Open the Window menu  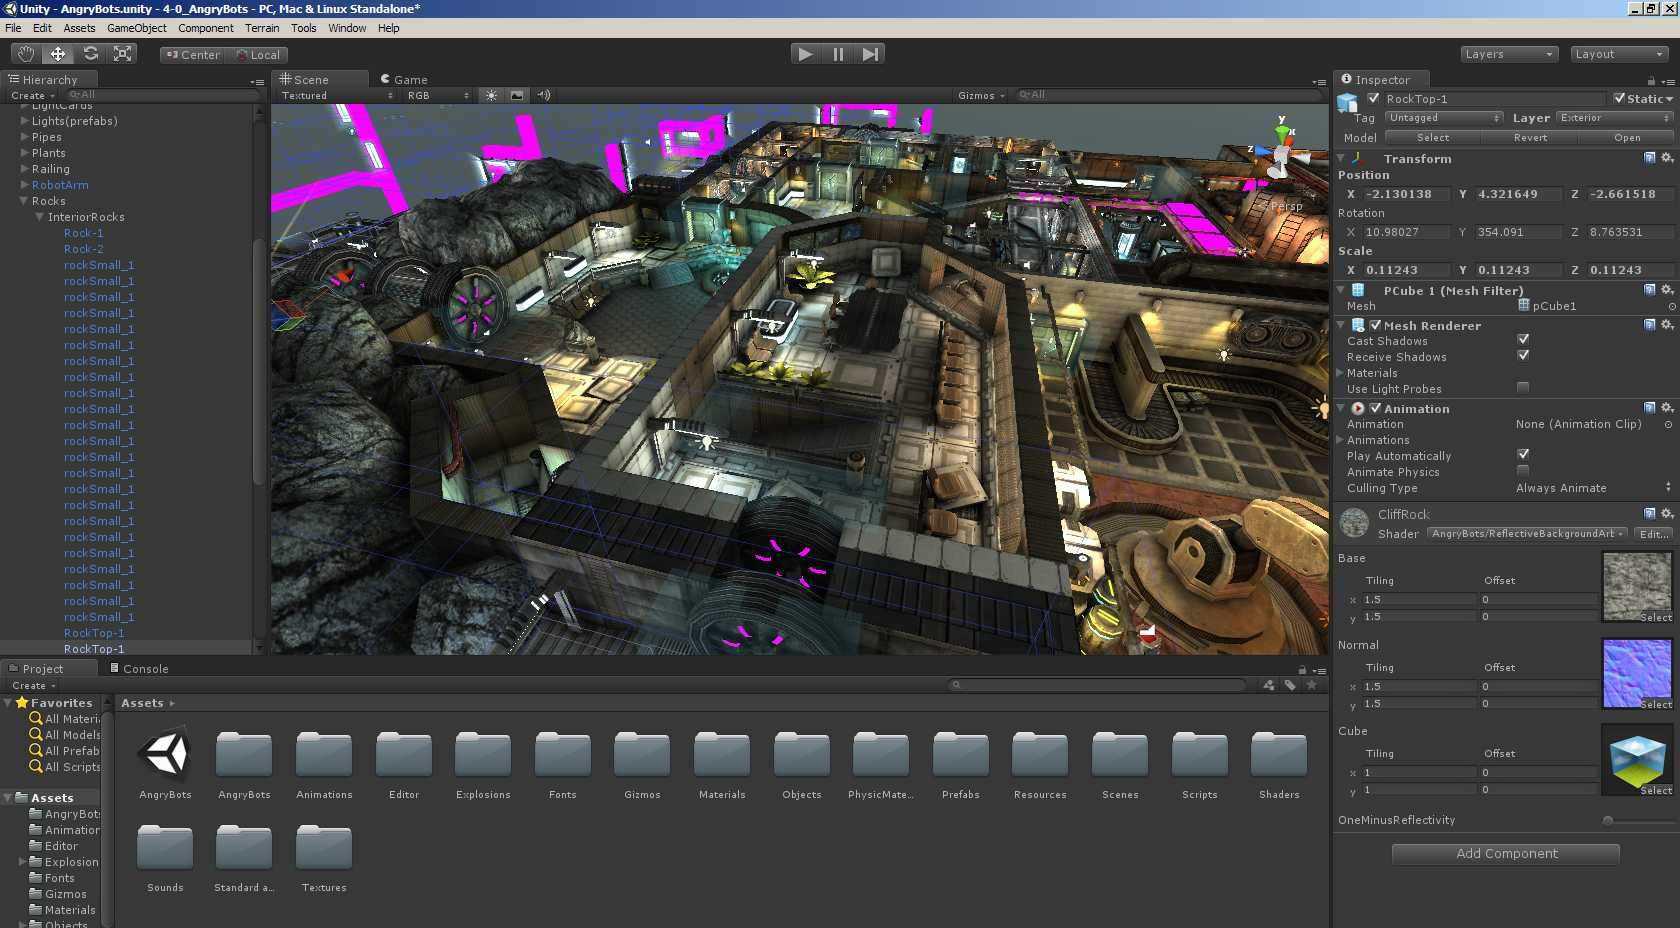pos(347,28)
